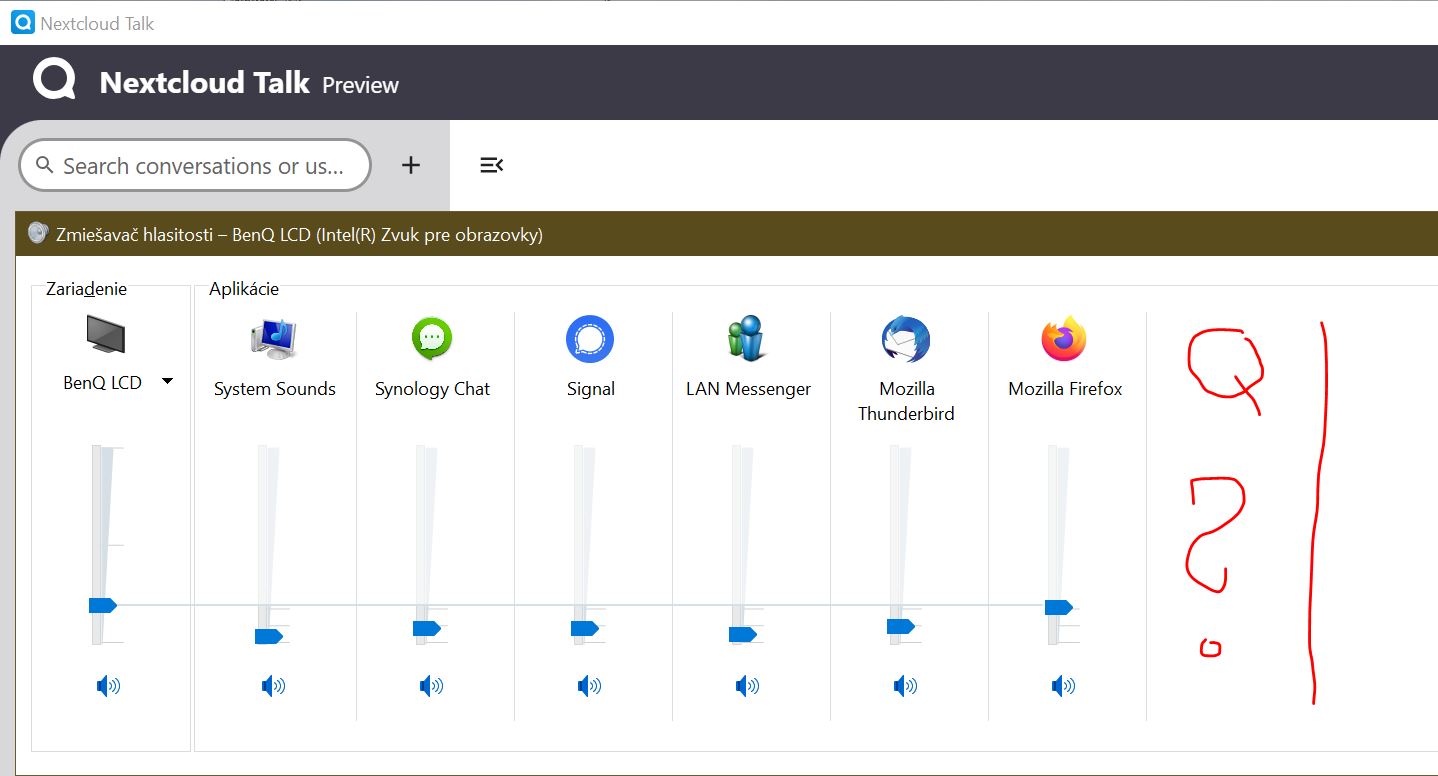Mute Mozilla Firefox audio
The width and height of the screenshot is (1438, 776).
tap(1064, 686)
